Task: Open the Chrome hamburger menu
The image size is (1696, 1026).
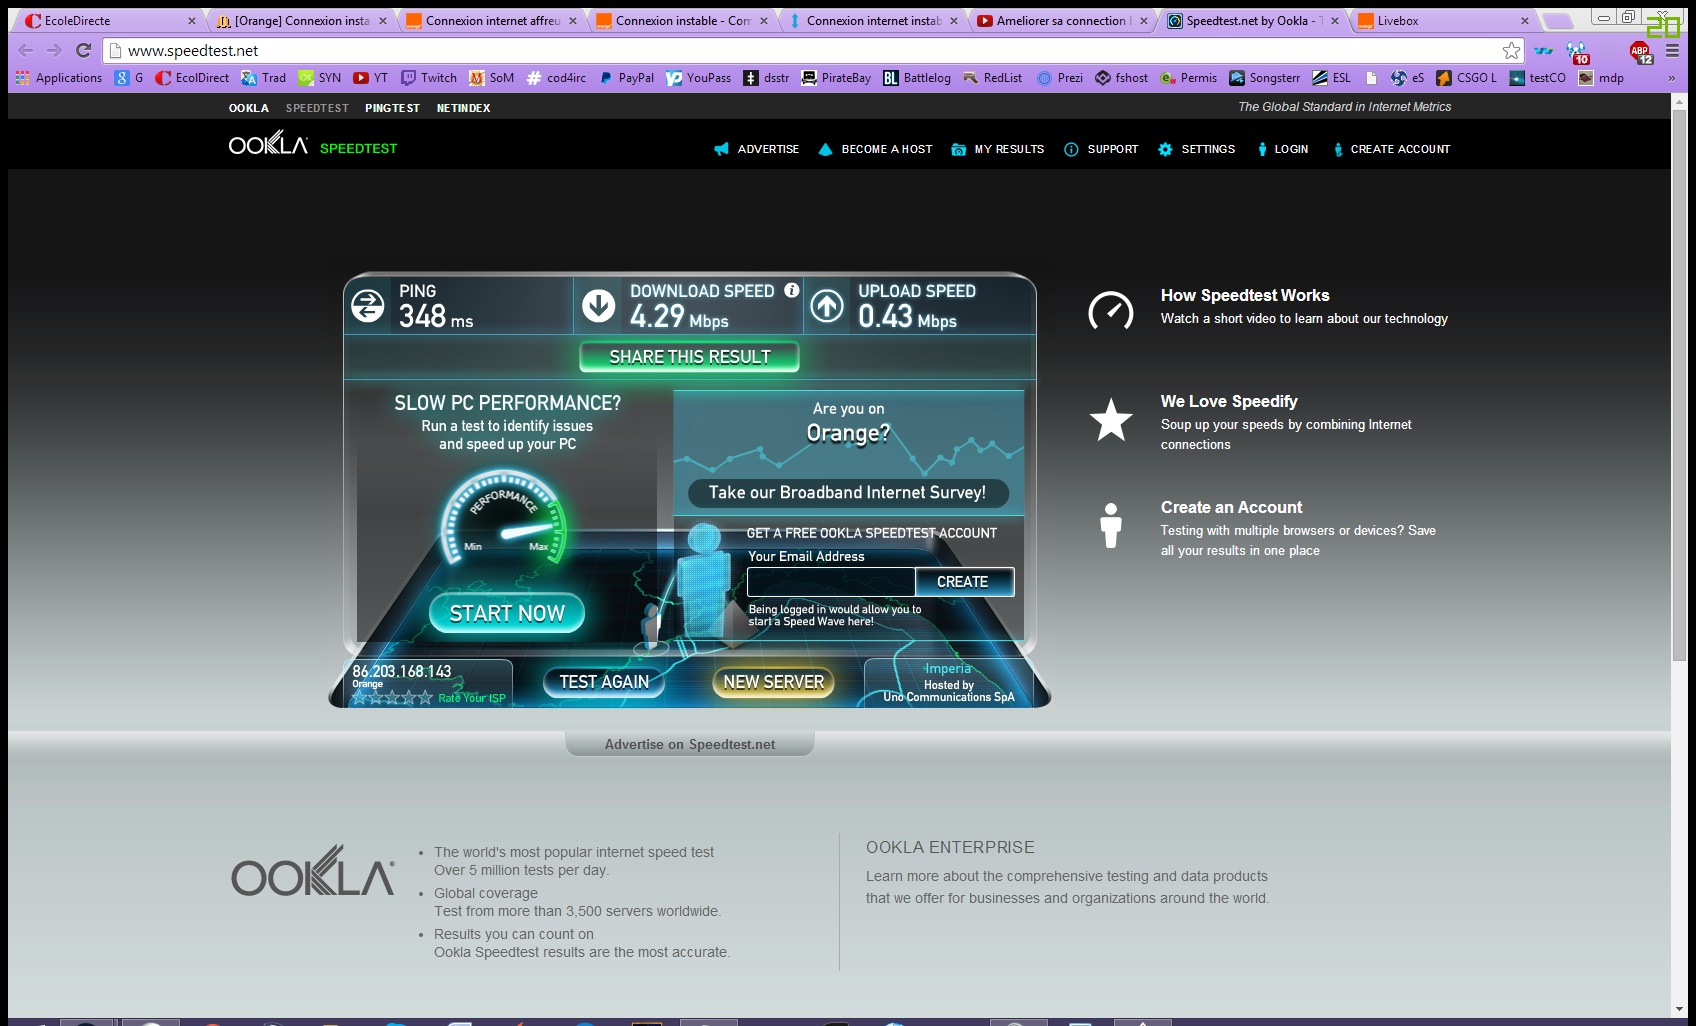Action: 1672,50
